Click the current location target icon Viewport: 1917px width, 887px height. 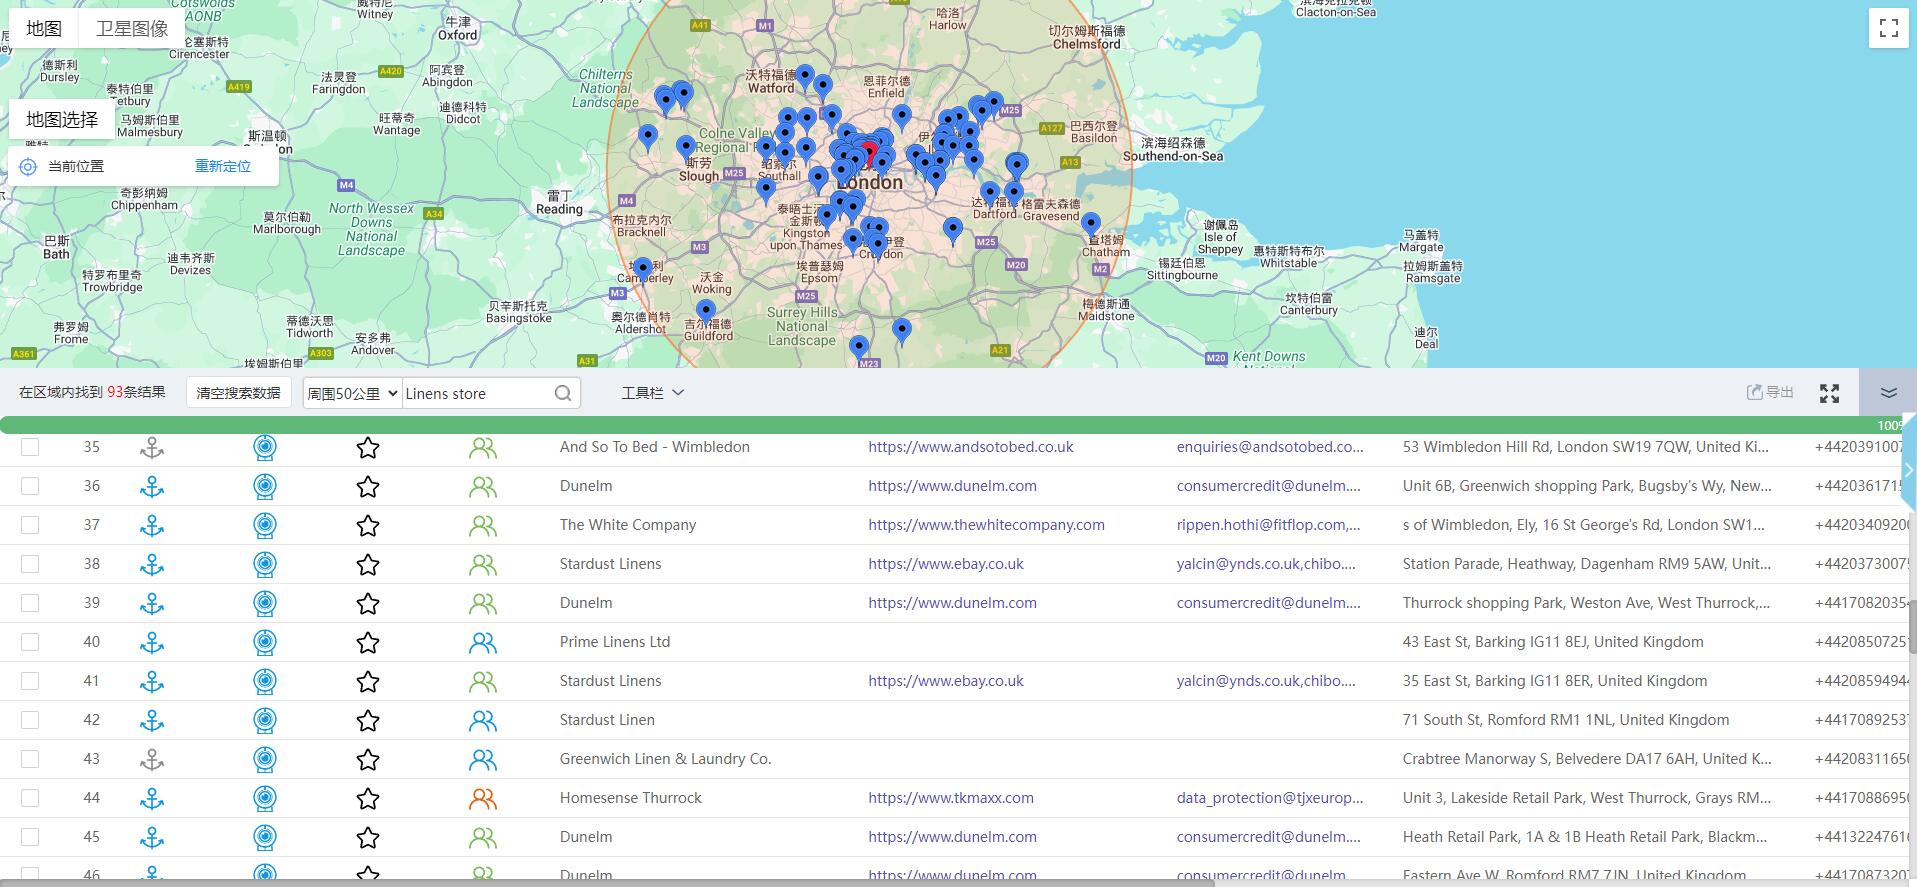(x=28, y=167)
